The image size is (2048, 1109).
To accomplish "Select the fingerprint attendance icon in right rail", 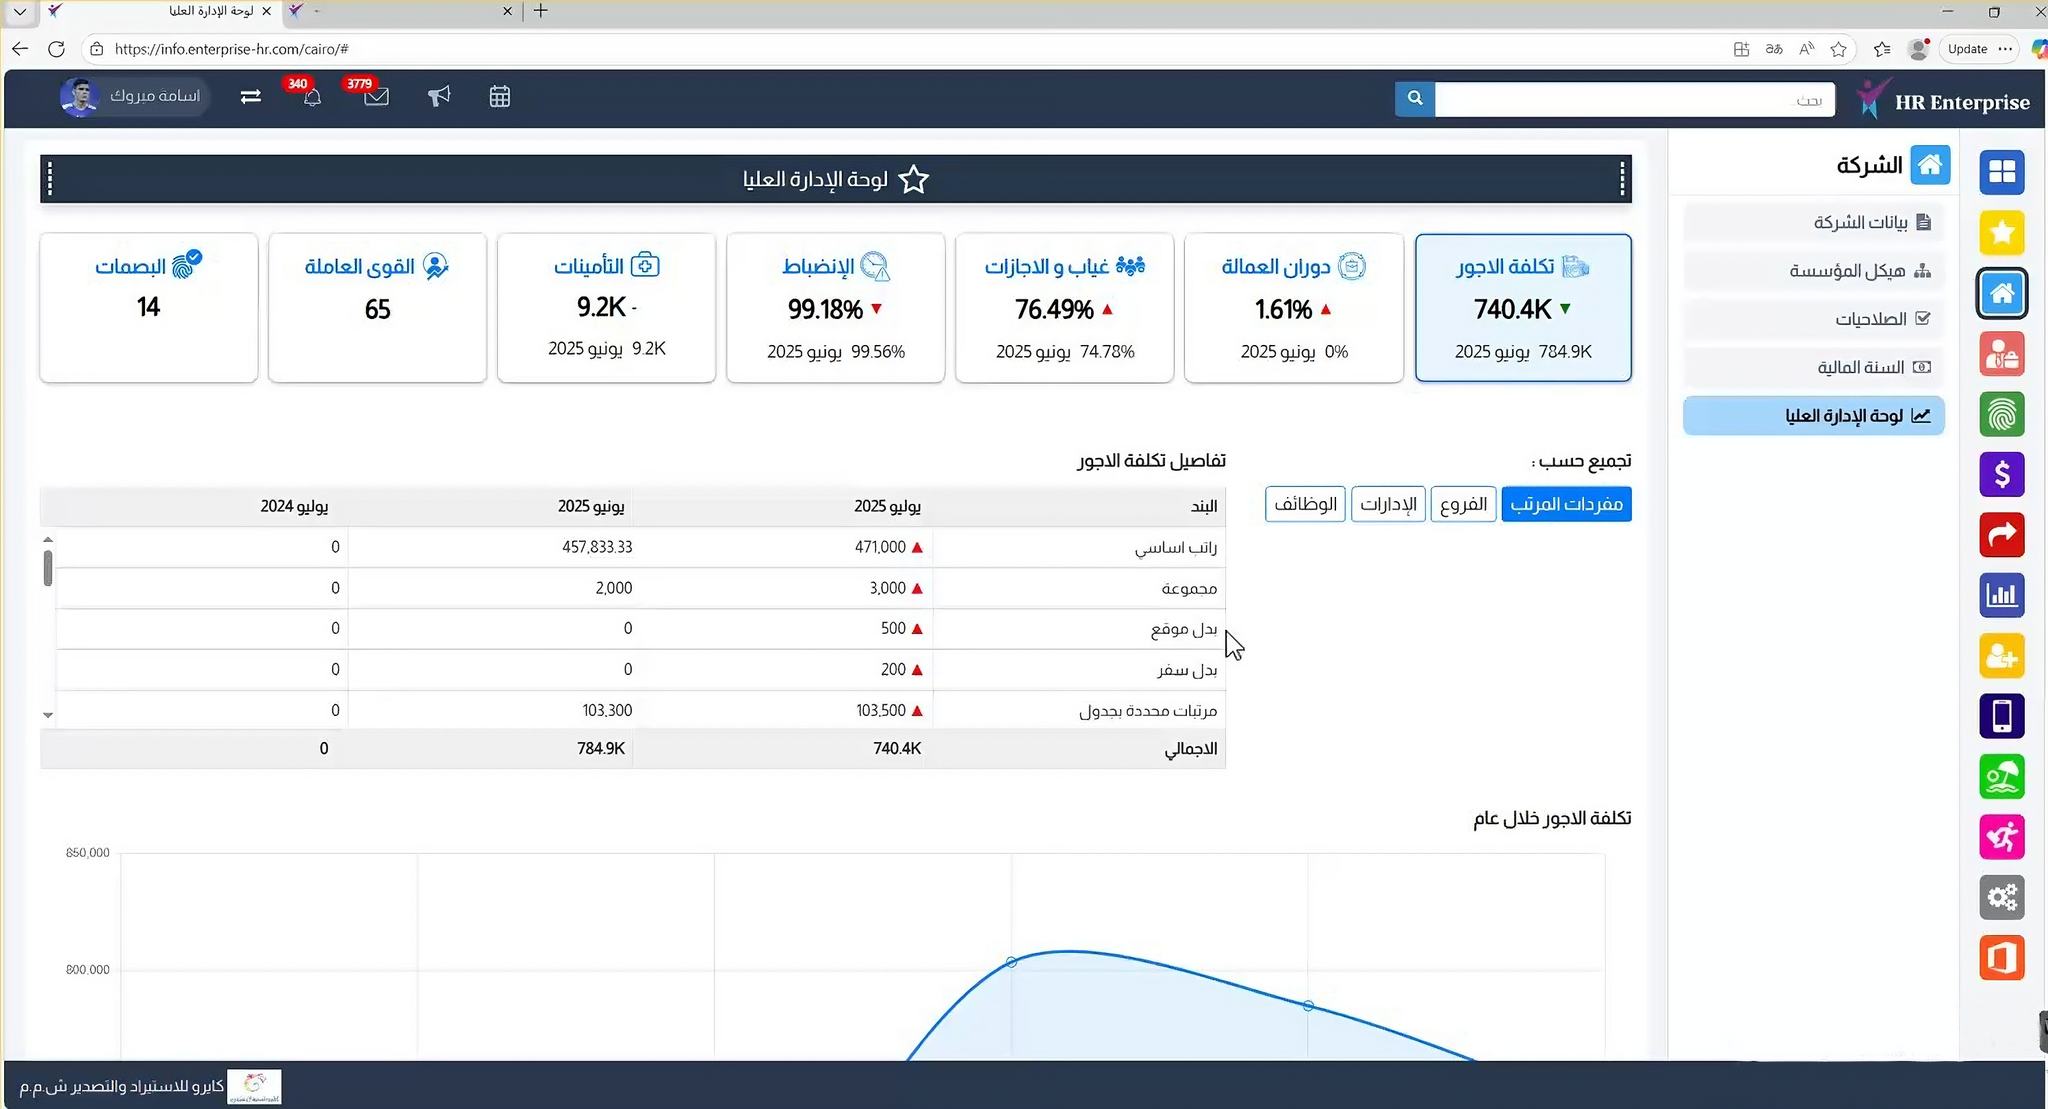I will [x=2002, y=414].
